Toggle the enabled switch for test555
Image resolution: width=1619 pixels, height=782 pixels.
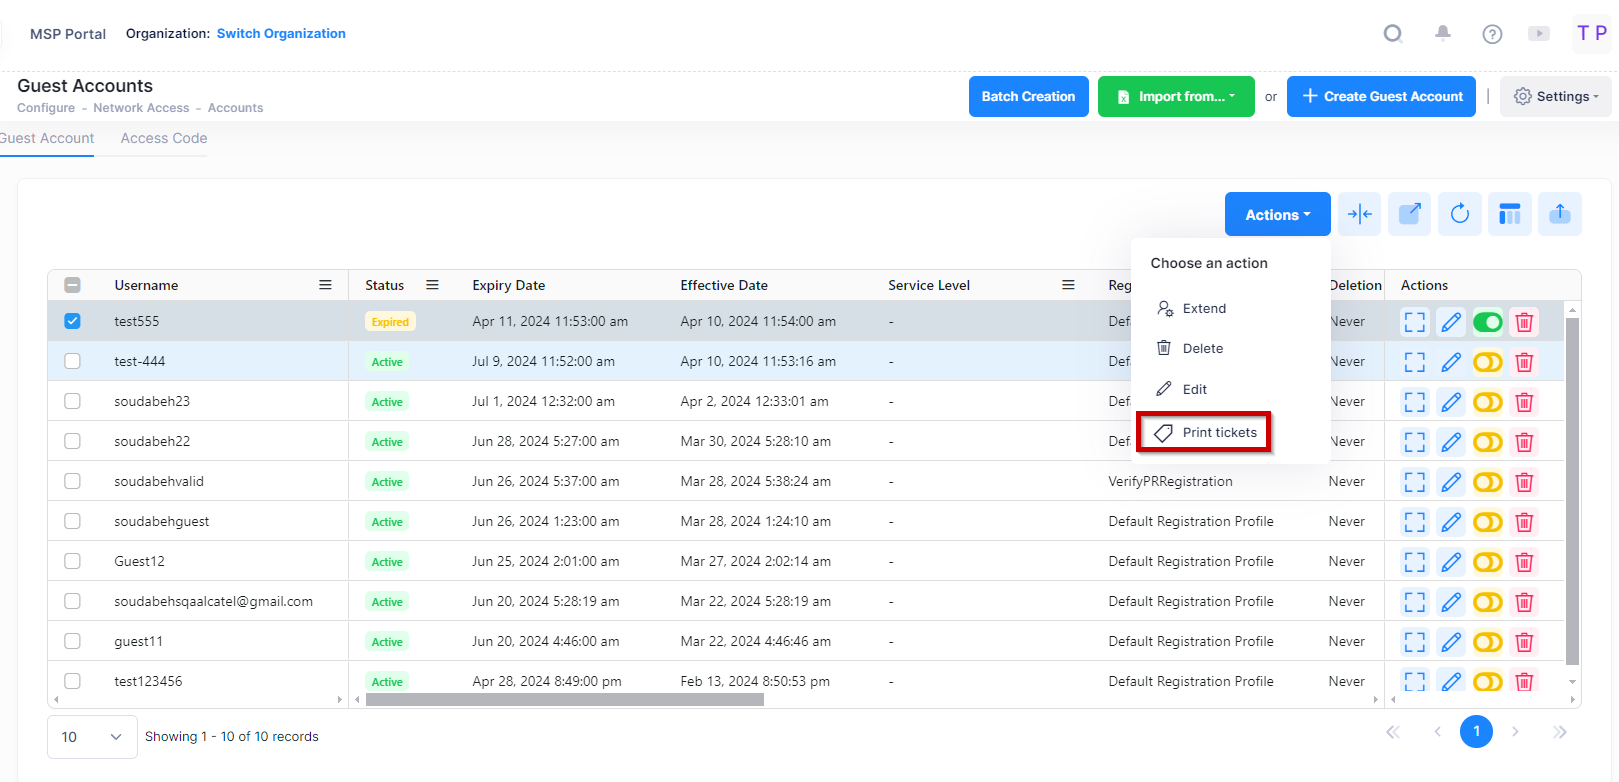tap(1487, 322)
